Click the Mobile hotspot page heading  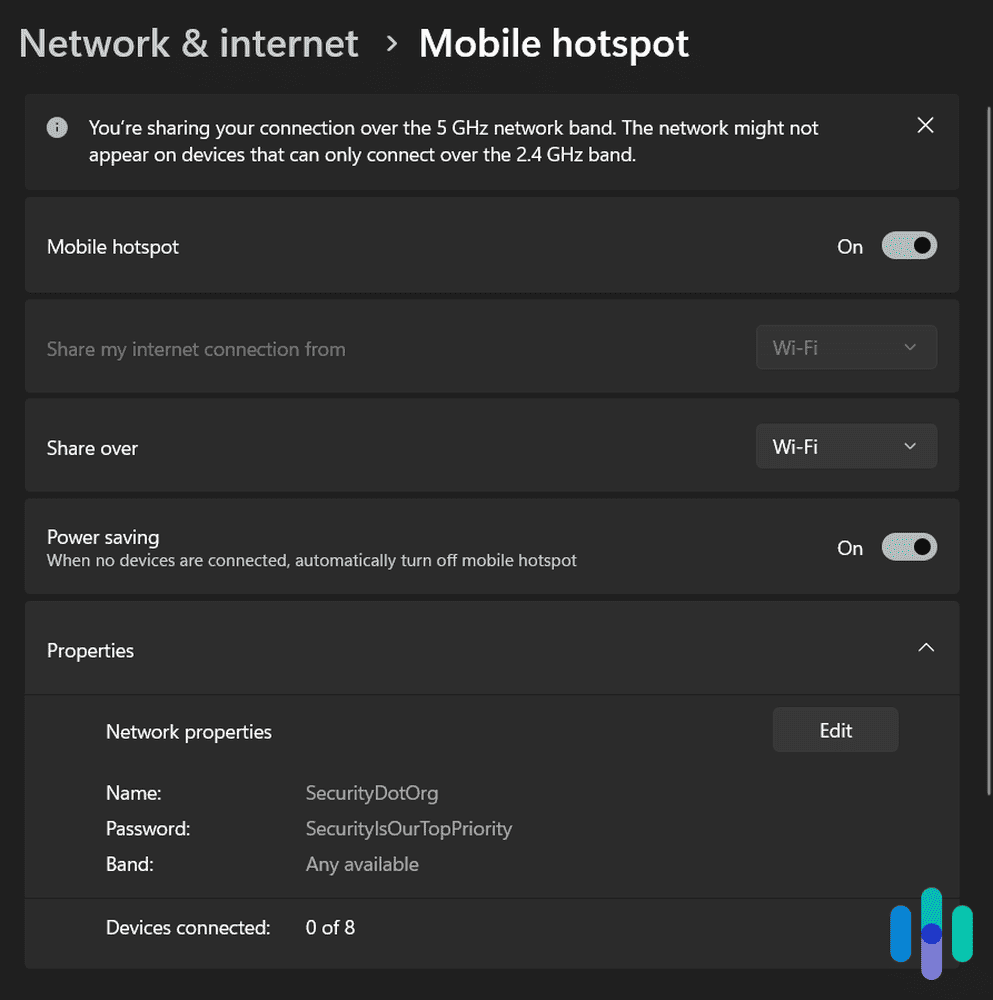click(x=554, y=43)
